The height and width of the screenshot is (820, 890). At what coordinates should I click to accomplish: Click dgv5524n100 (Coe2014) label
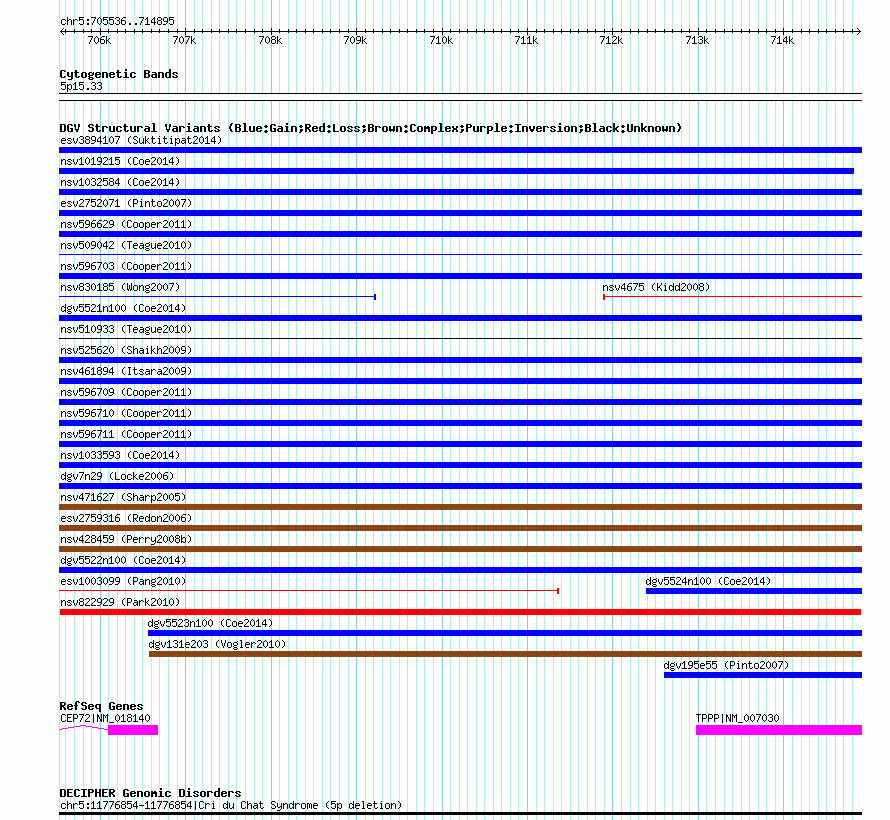pos(708,581)
